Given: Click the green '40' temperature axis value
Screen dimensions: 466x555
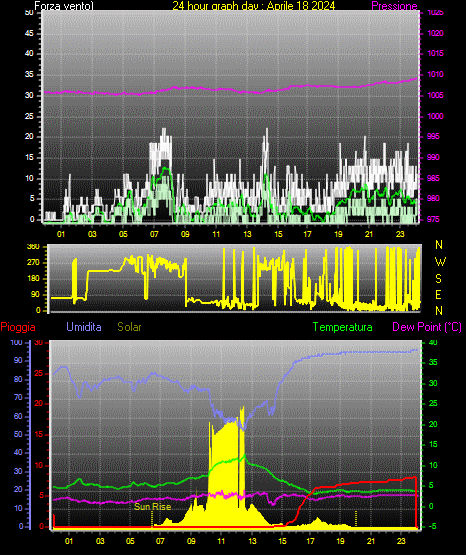Looking at the screenshot, I should coord(433,342).
